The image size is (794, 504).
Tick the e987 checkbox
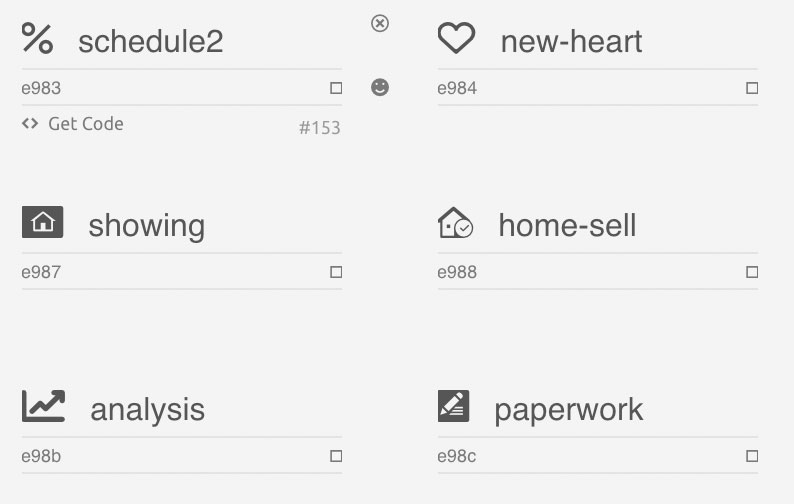coord(336,272)
